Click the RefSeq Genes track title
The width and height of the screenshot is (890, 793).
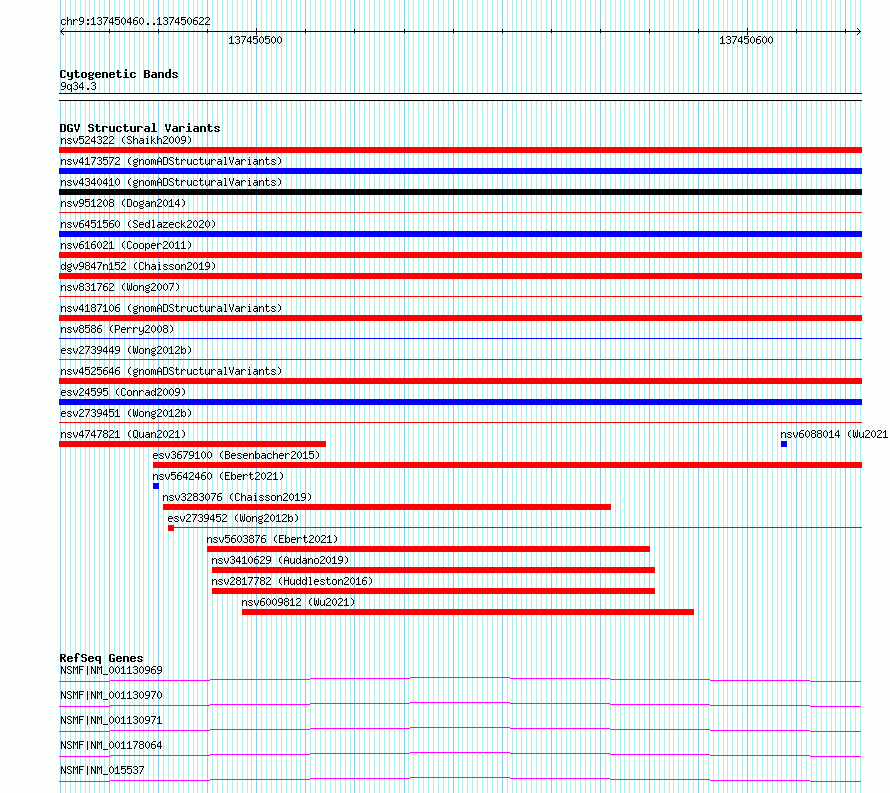pos(102,658)
